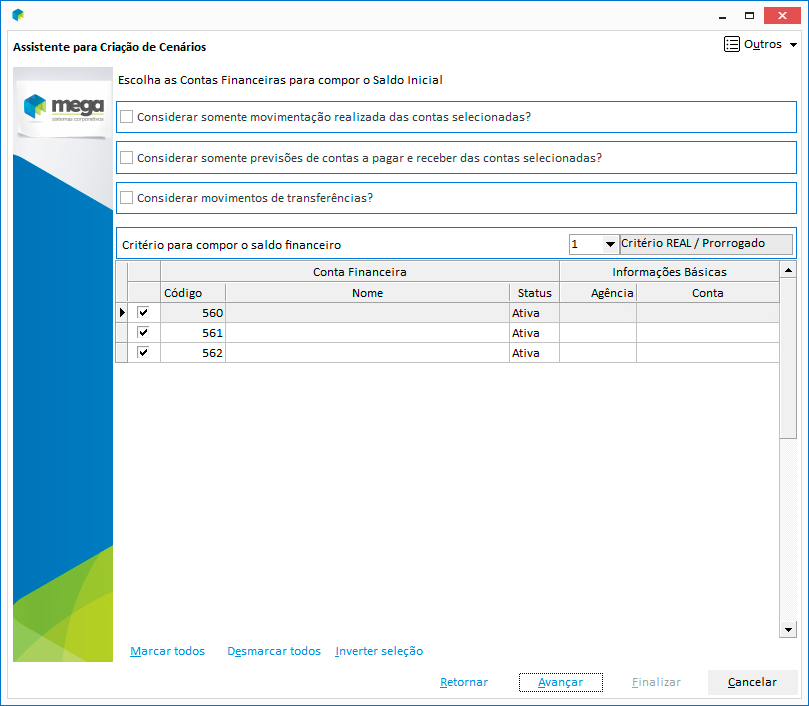Deselect account 562 row checkbox
Image resolution: width=809 pixels, height=706 pixels.
[x=143, y=353]
